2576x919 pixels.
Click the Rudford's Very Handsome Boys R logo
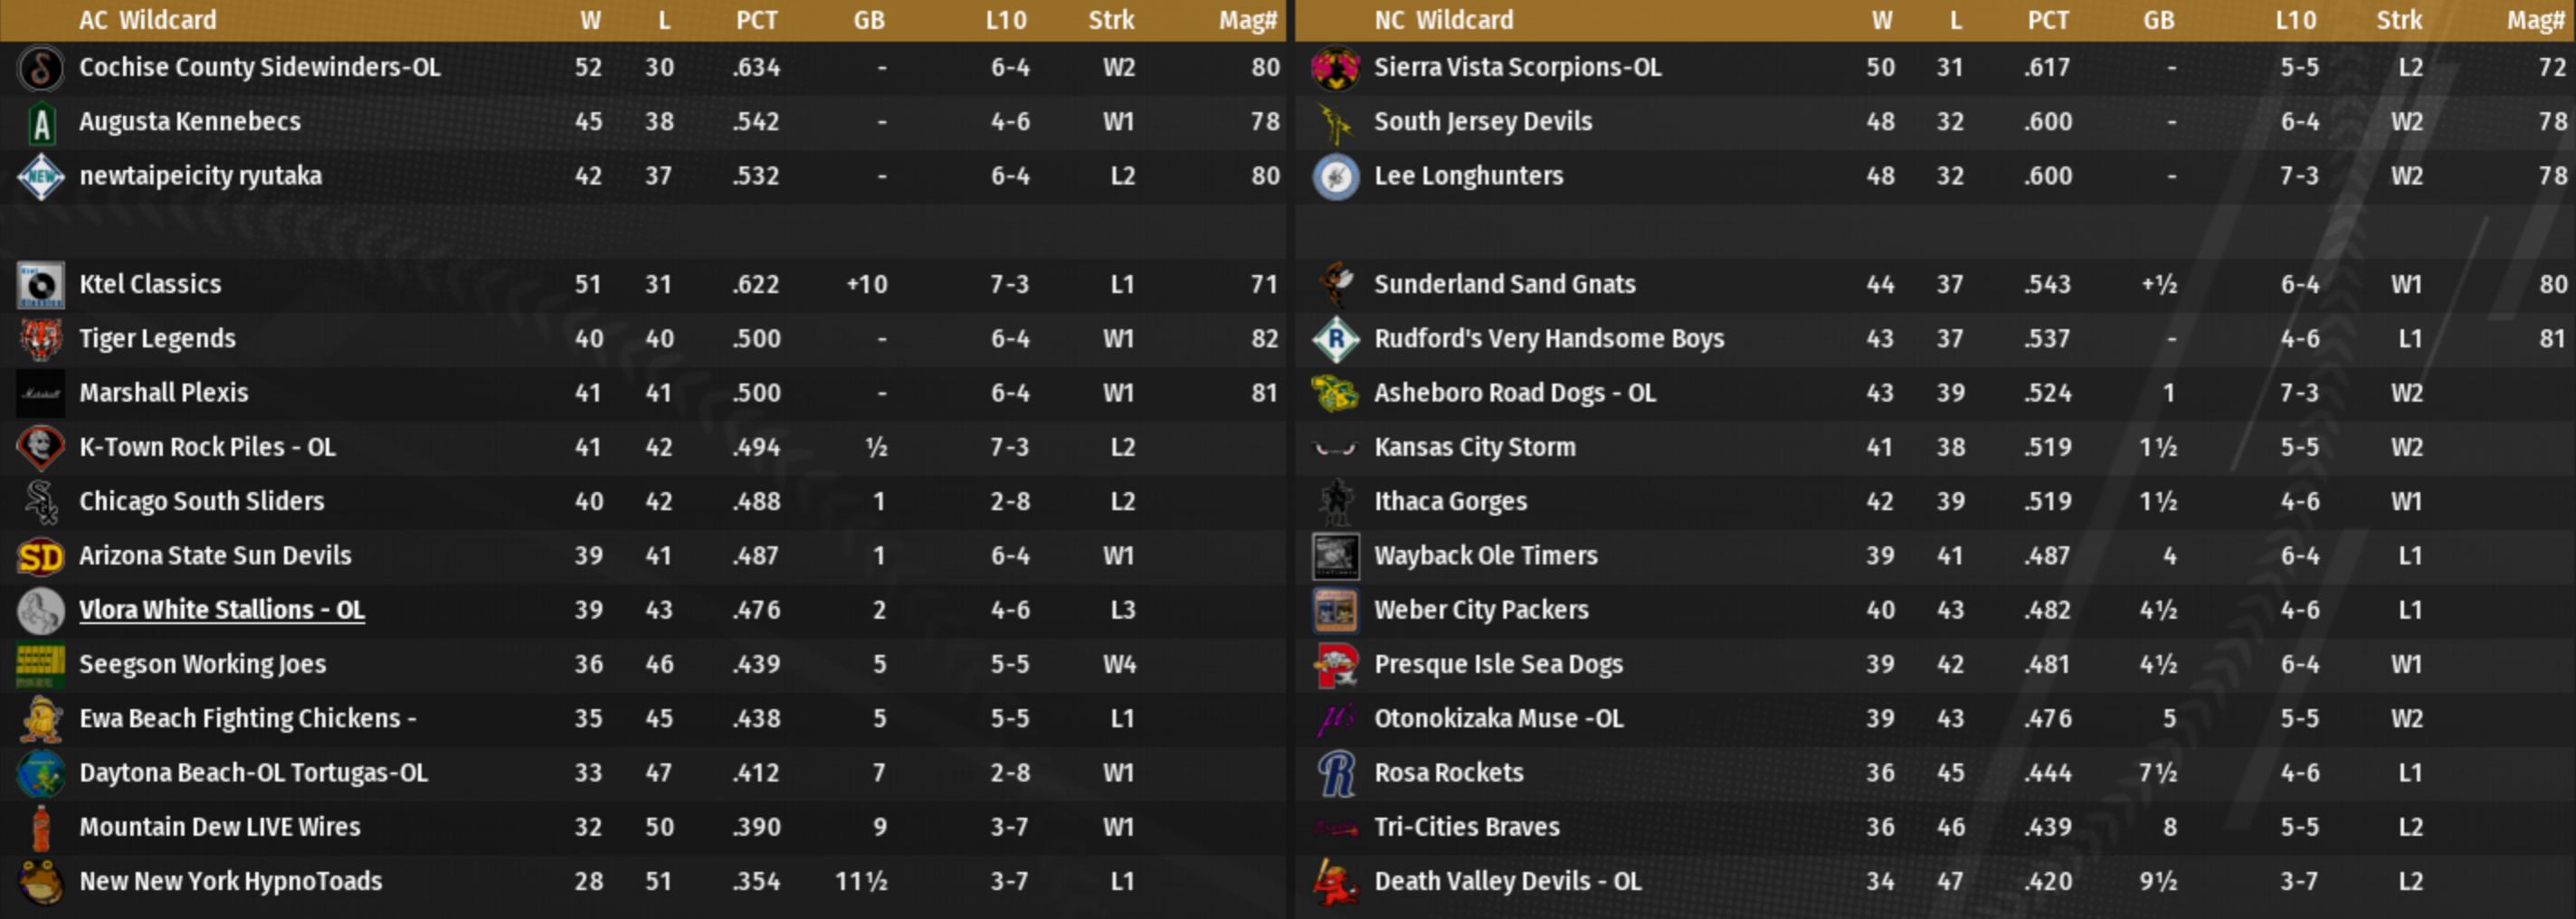click(1335, 340)
